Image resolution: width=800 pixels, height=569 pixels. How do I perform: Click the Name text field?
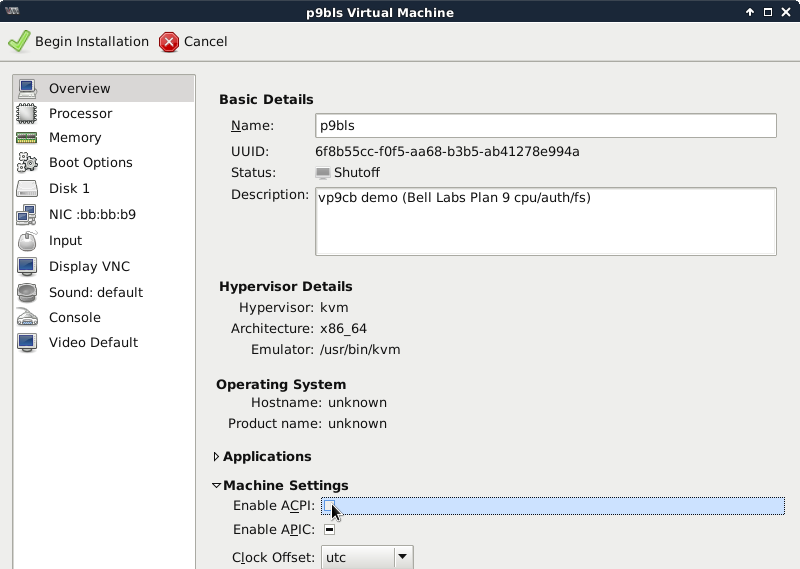click(545, 125)
